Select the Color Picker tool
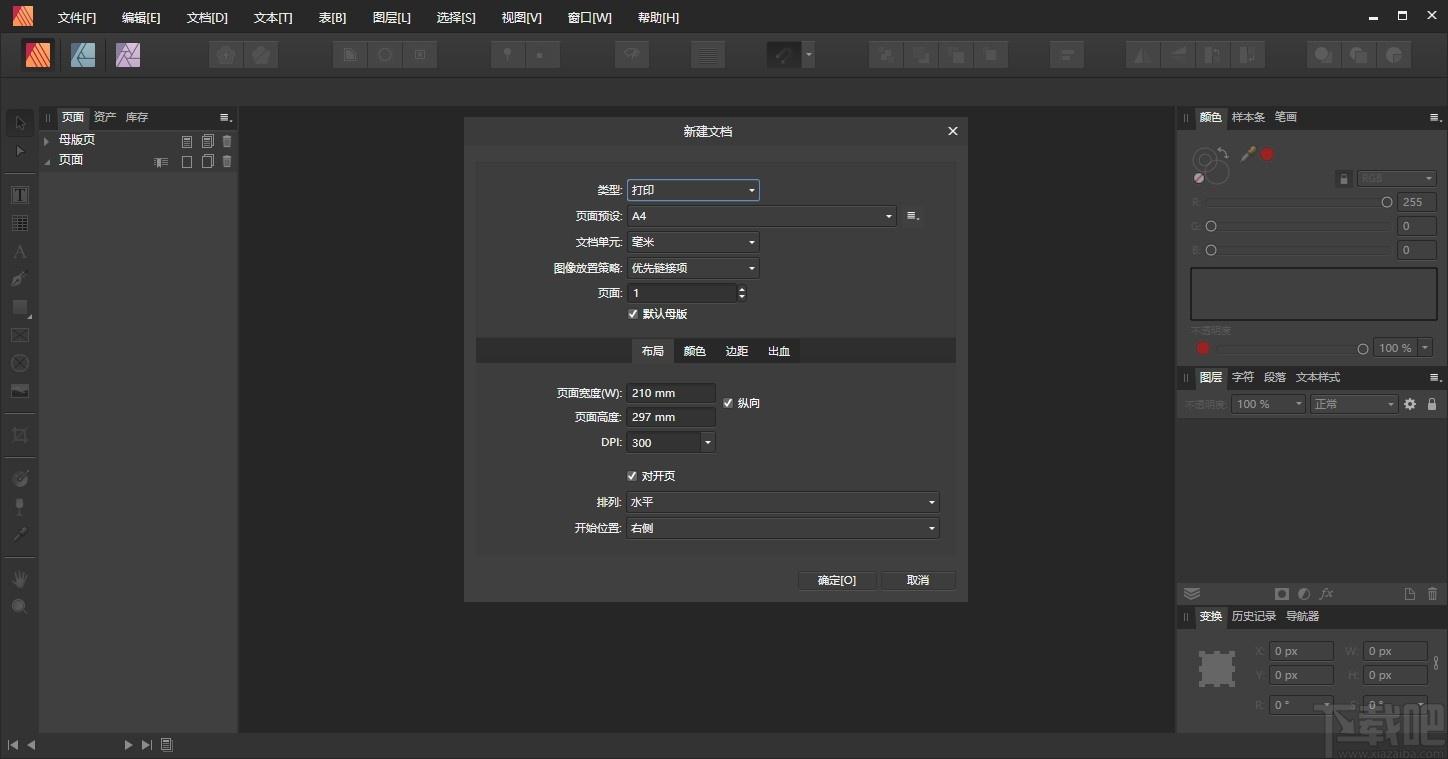The height and width of the screenshot is (759, 1448). [x=20, y=535]
